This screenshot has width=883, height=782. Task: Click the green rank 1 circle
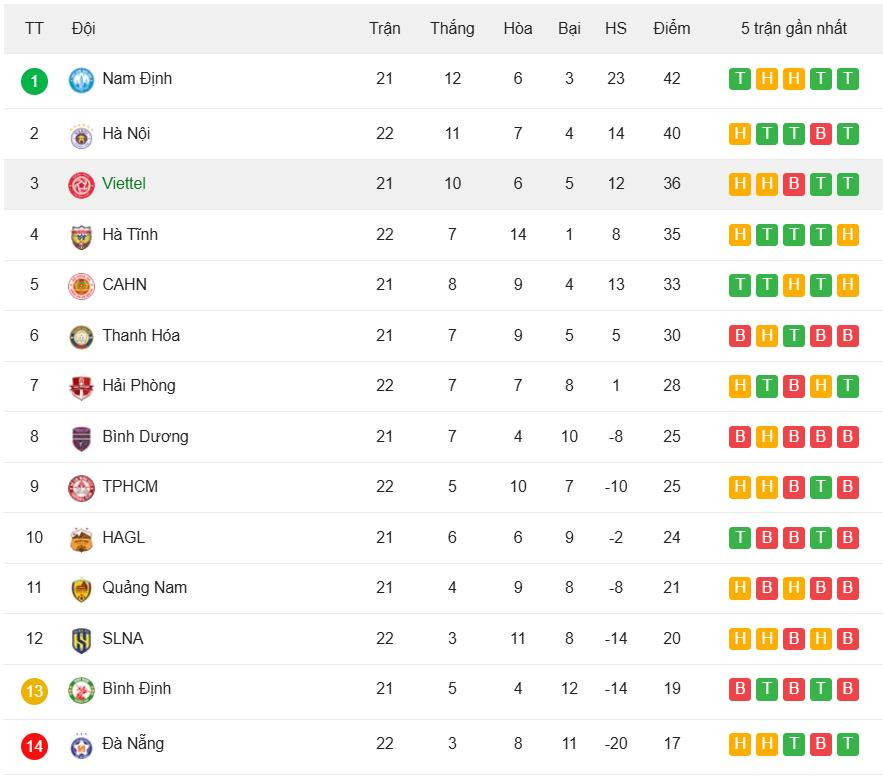point(34,81)
